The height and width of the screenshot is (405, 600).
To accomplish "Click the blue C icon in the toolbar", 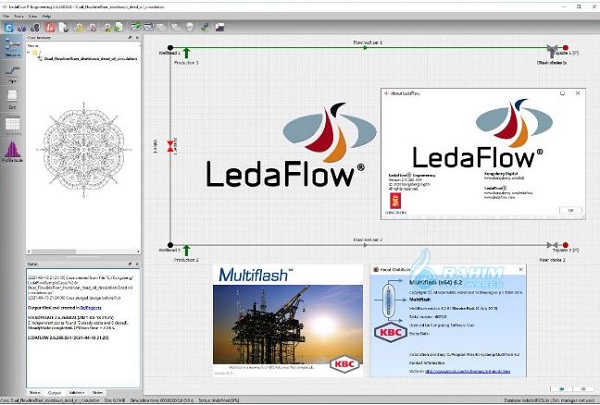I will [x=9, y=28].
